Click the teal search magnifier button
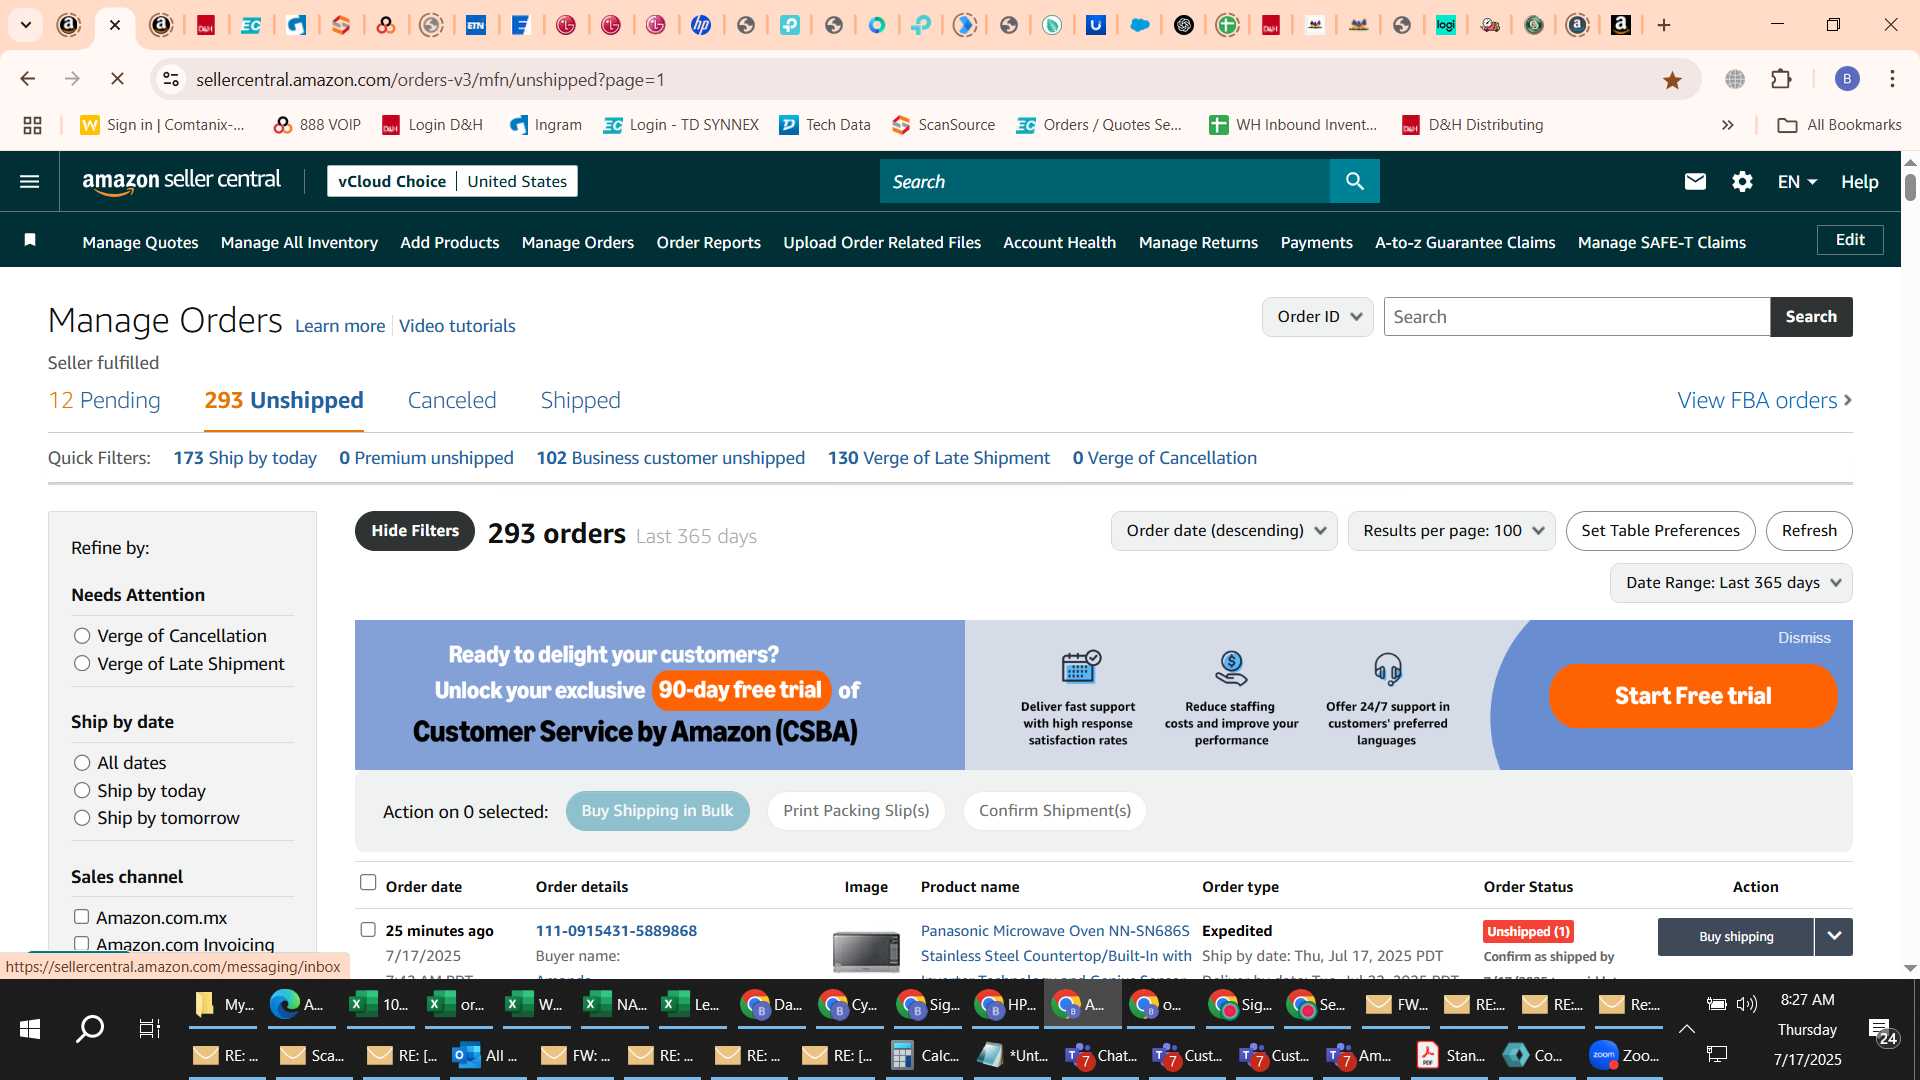 1354,181
